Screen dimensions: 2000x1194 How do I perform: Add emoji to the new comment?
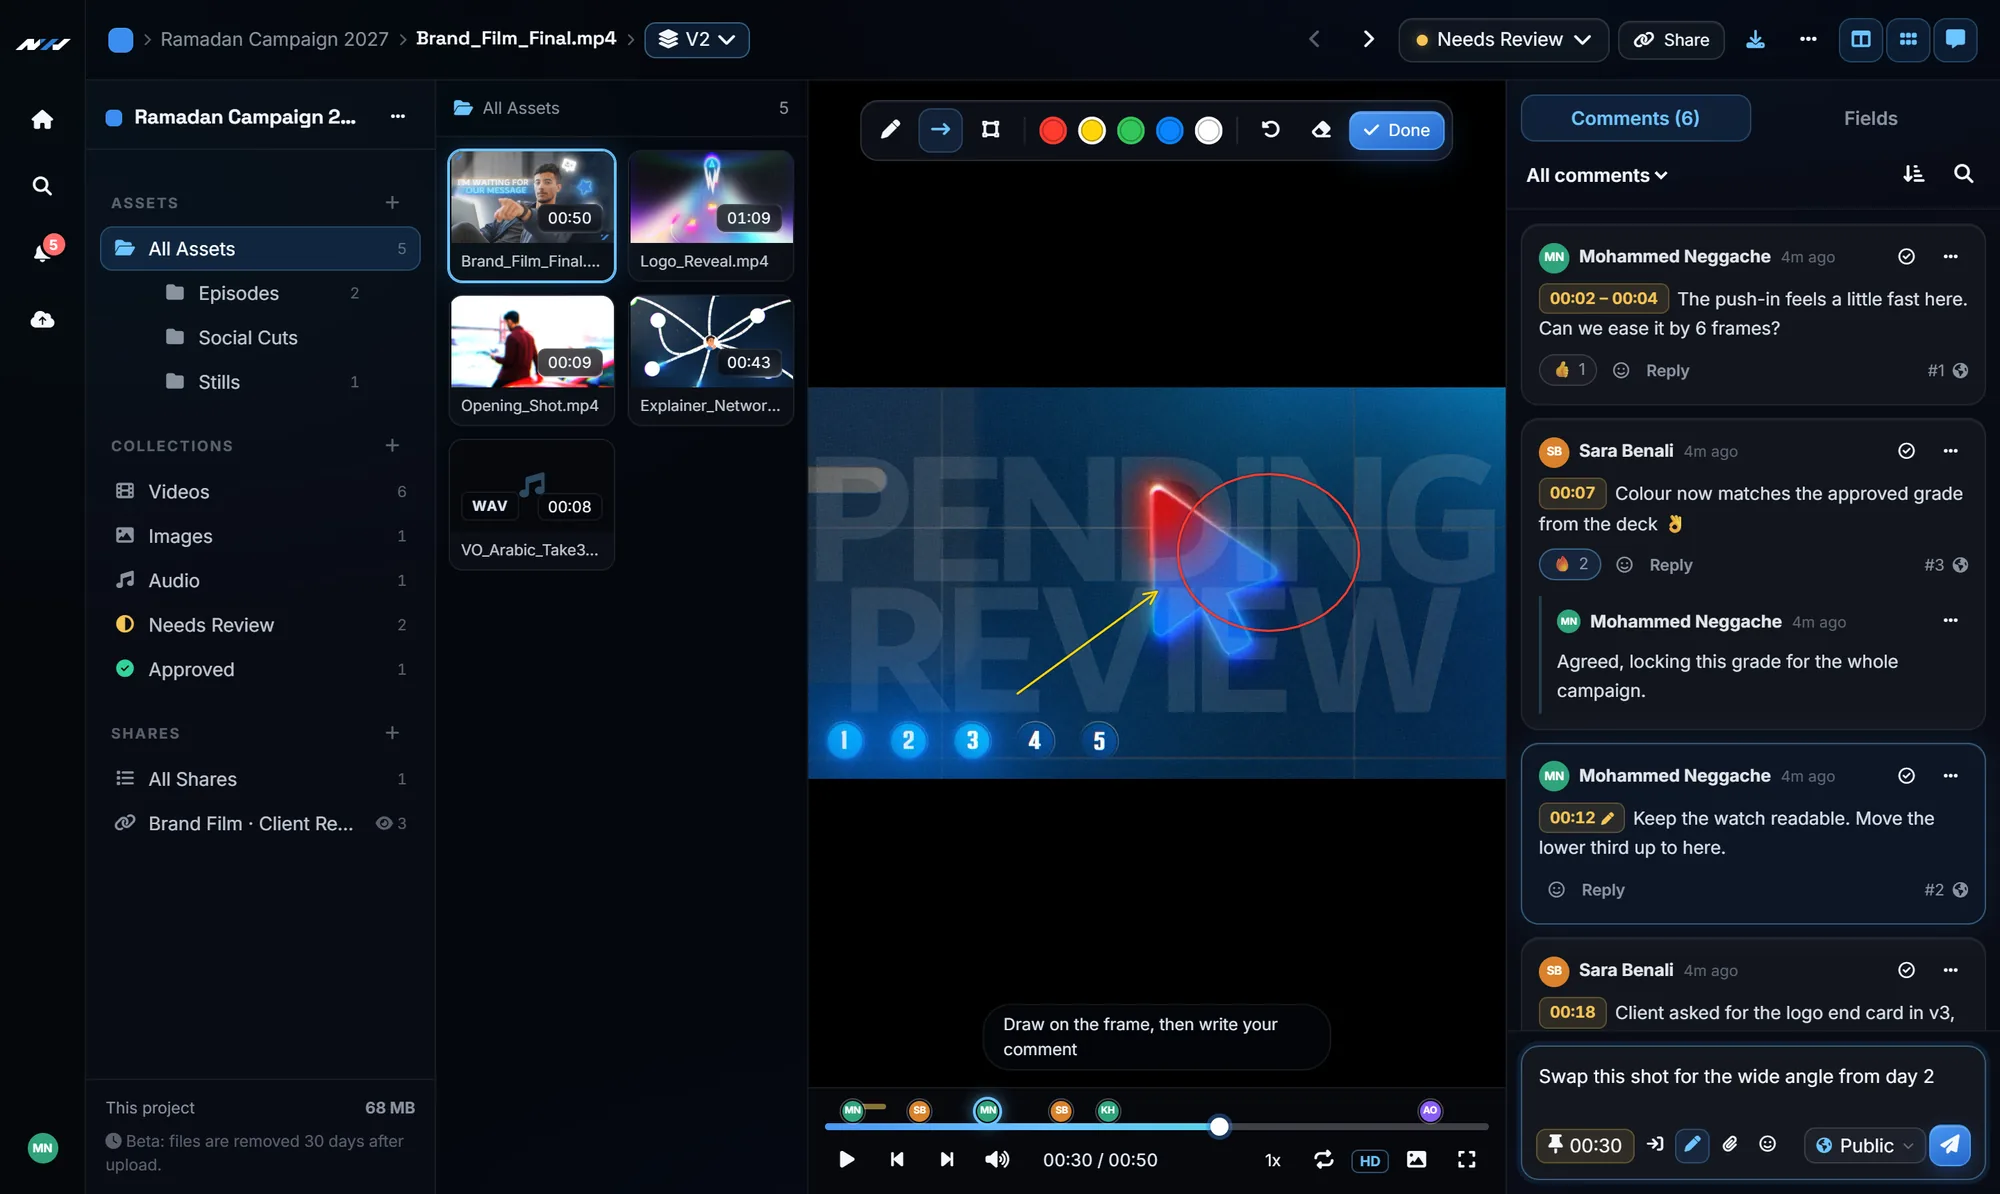[x=1768, y=1144]
